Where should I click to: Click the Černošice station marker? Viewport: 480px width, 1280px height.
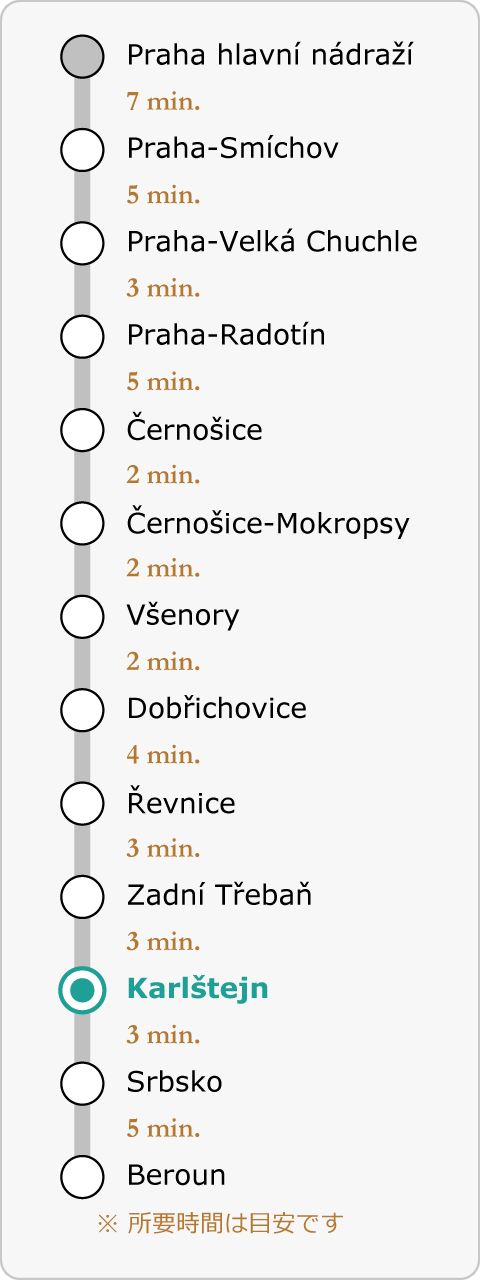click(82, 430)
